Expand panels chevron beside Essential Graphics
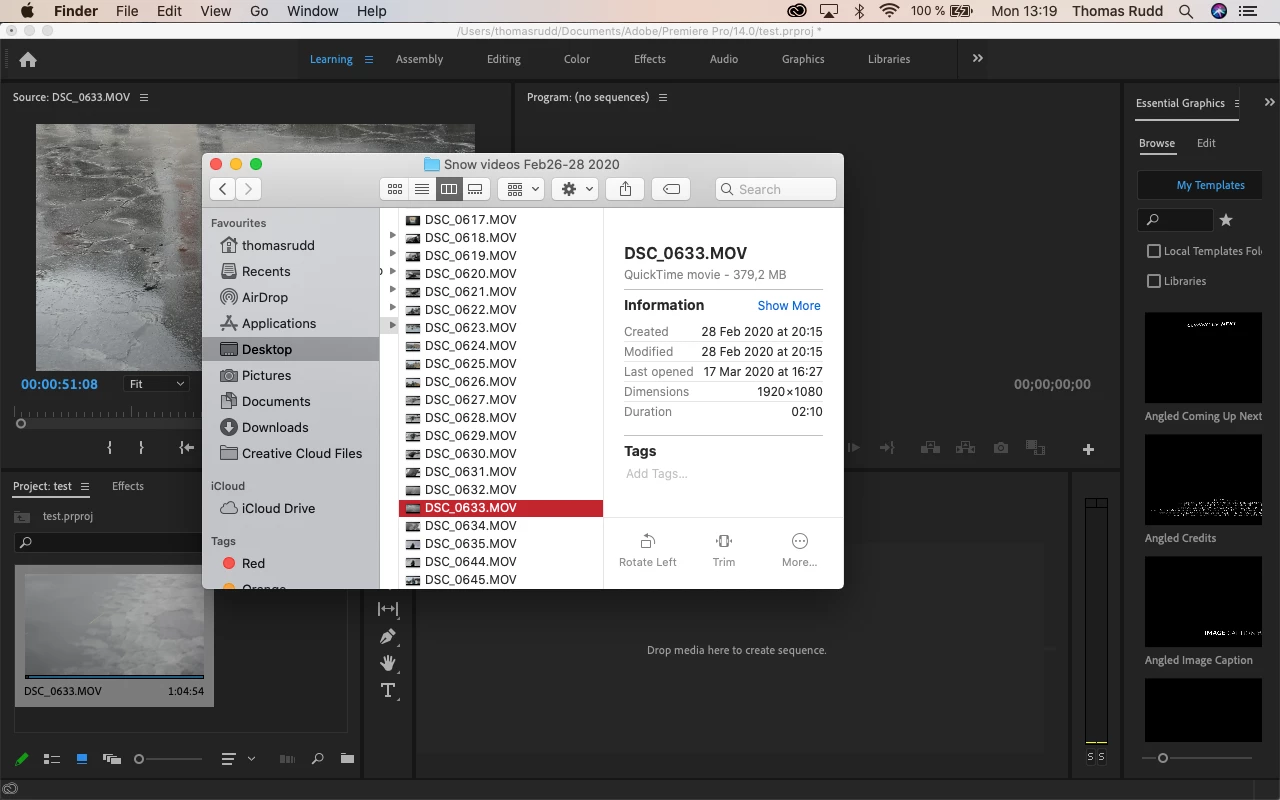This screenshot has height=800, width=1280. [x=1269, y=102]
